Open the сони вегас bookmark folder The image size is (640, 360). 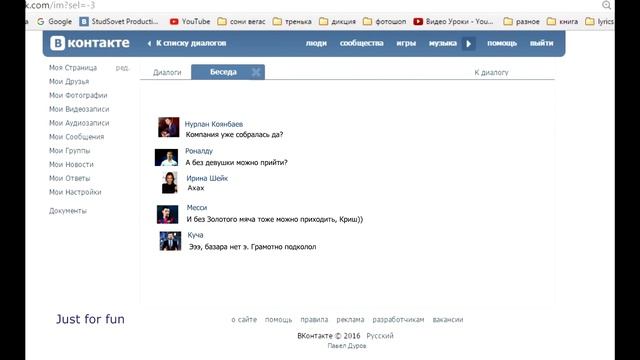241,22
